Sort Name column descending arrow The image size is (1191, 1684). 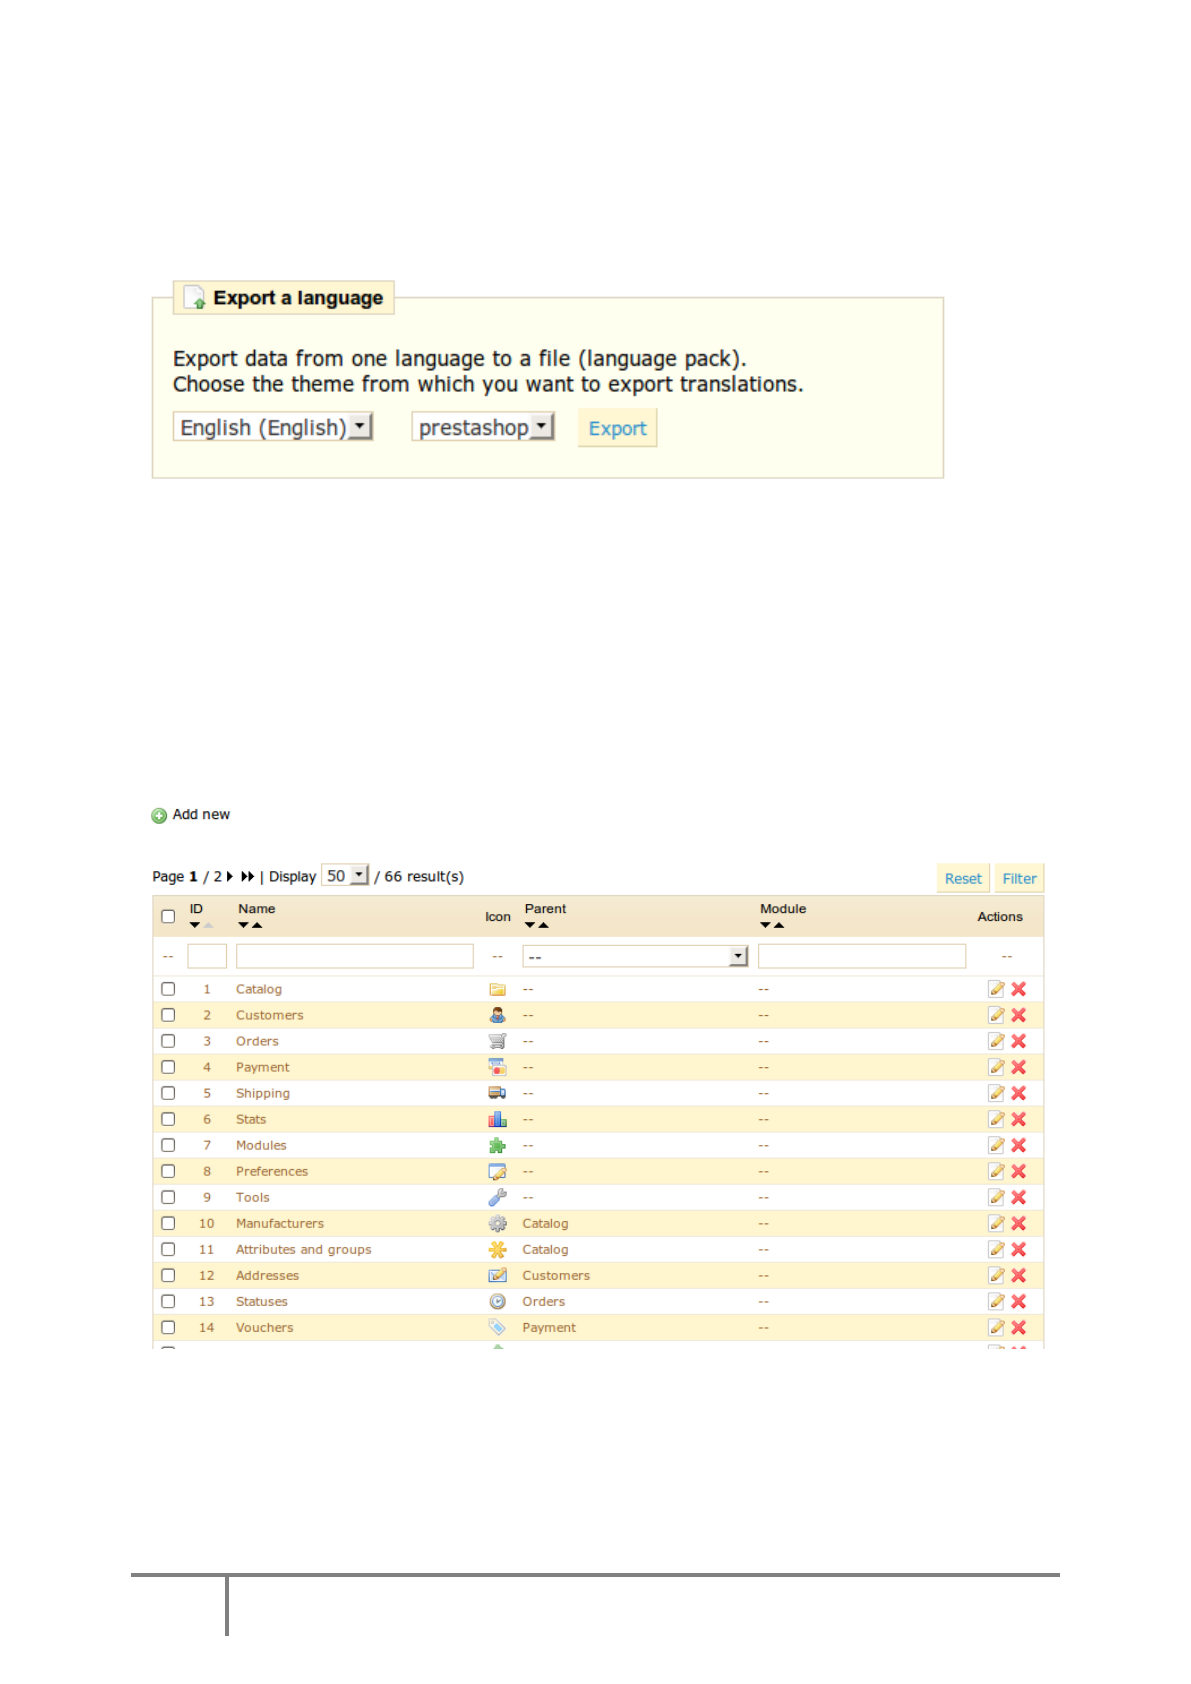(243, 925)
